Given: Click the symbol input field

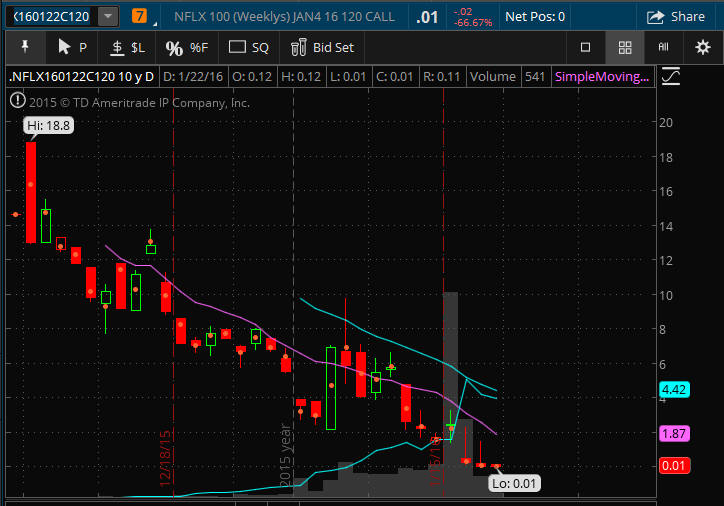Looking at the screenshot, I should point(50,16).
